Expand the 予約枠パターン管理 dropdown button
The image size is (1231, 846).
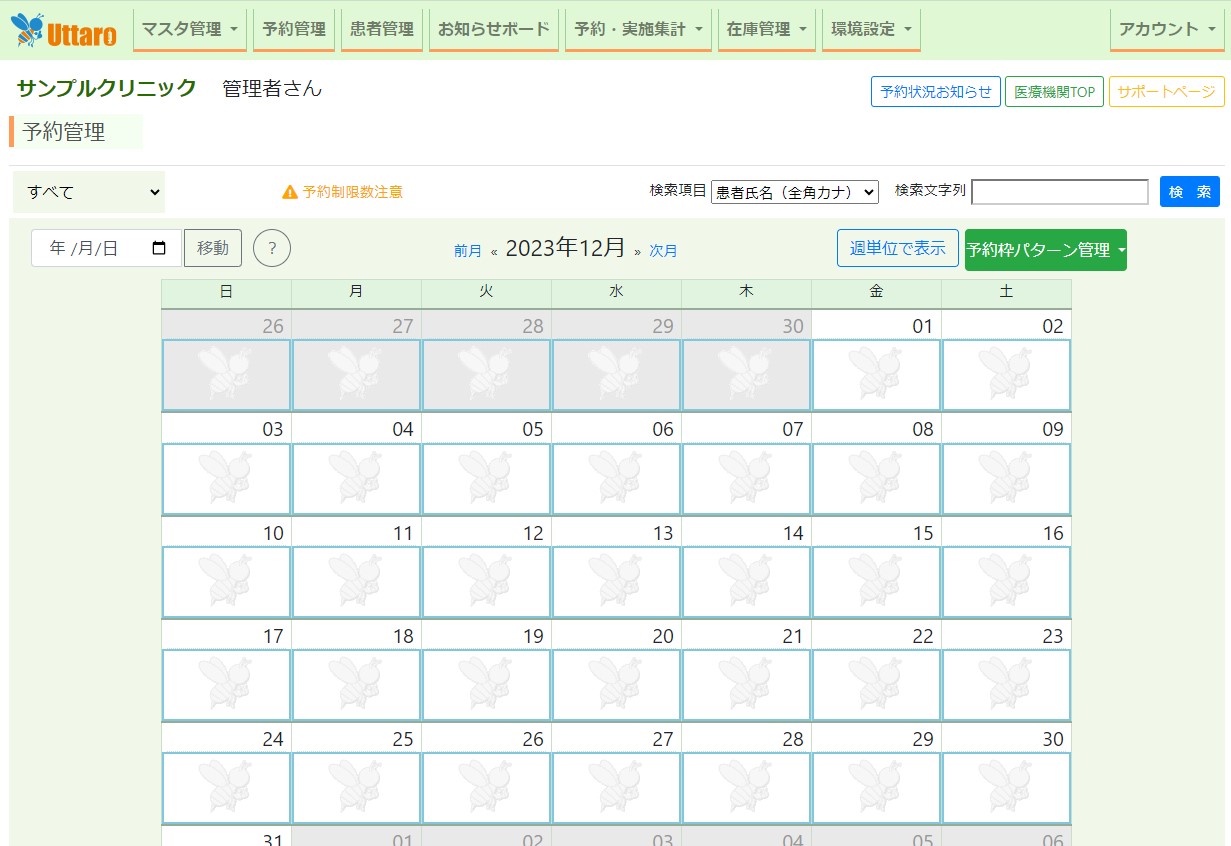(x=1045, y=250)
